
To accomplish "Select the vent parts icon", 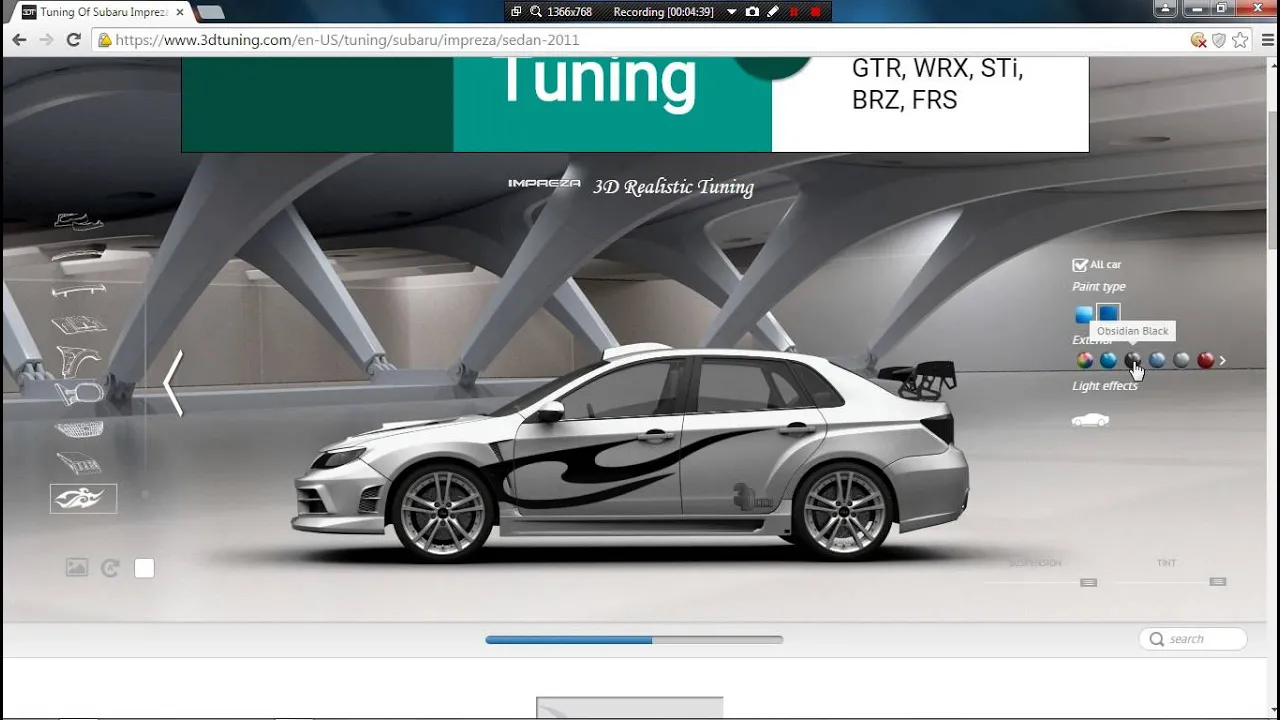I will pos(79,463).
